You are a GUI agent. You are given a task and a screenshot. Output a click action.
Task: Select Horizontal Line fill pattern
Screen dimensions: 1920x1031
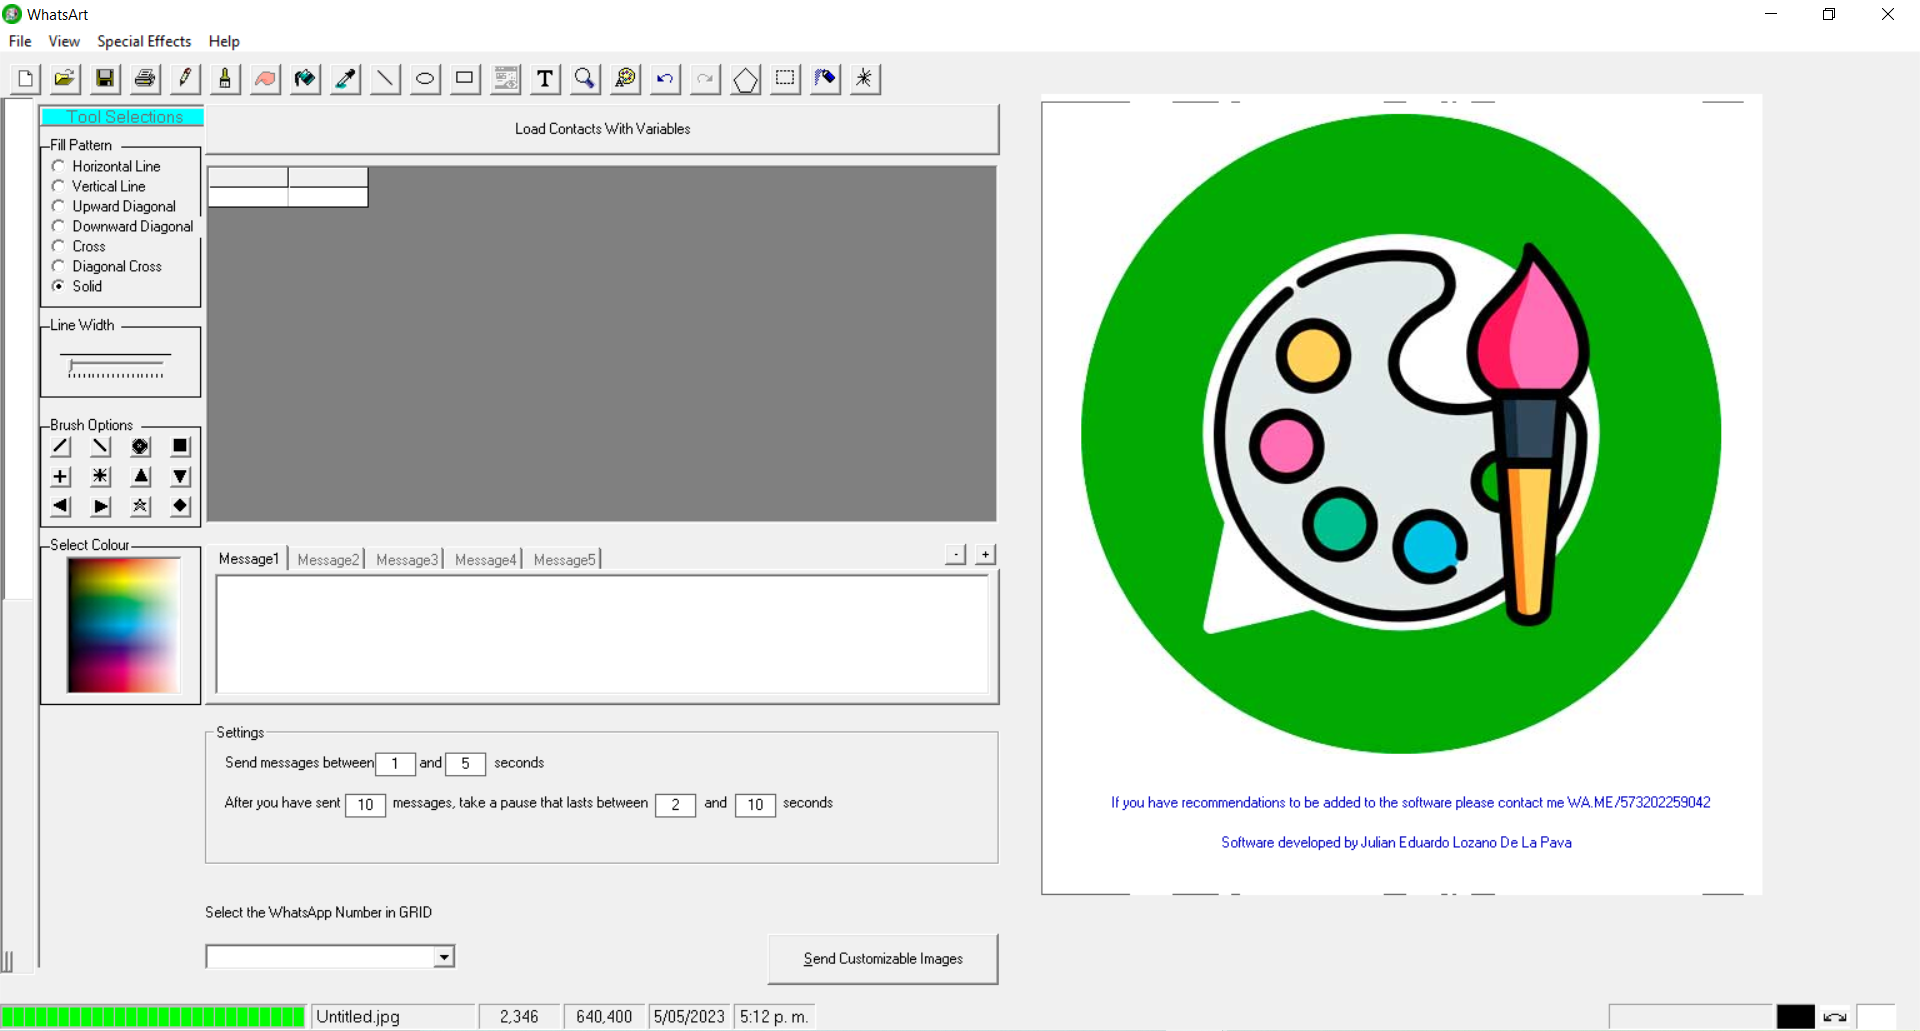(106, 166)
